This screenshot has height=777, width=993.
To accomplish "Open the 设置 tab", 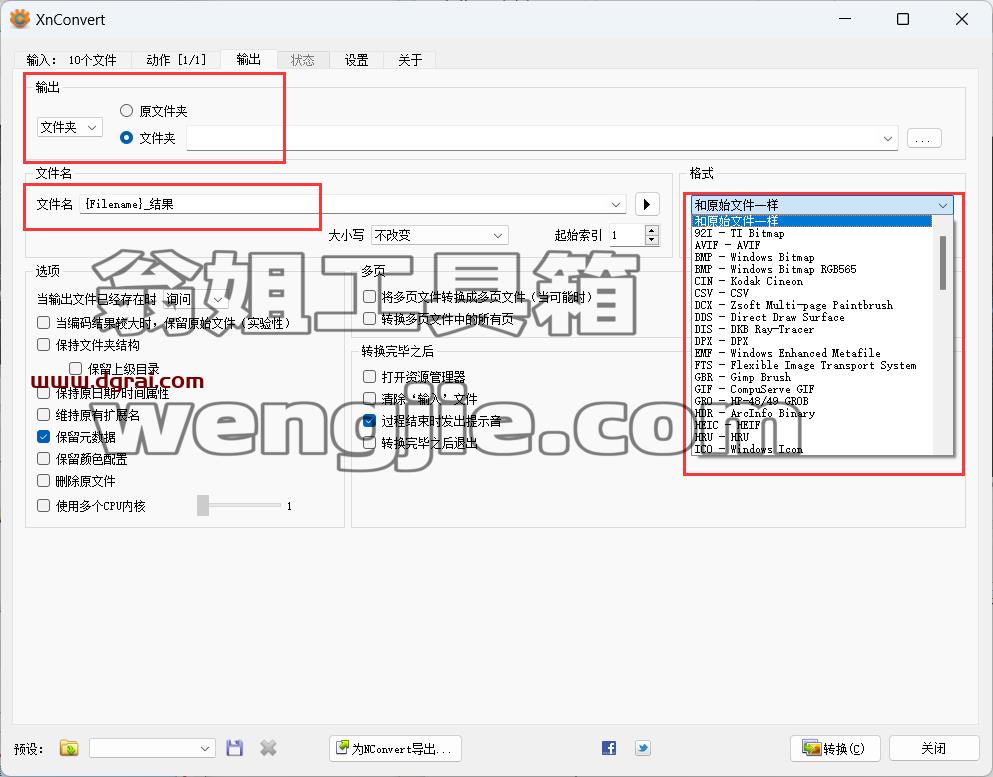I will 357,60.
